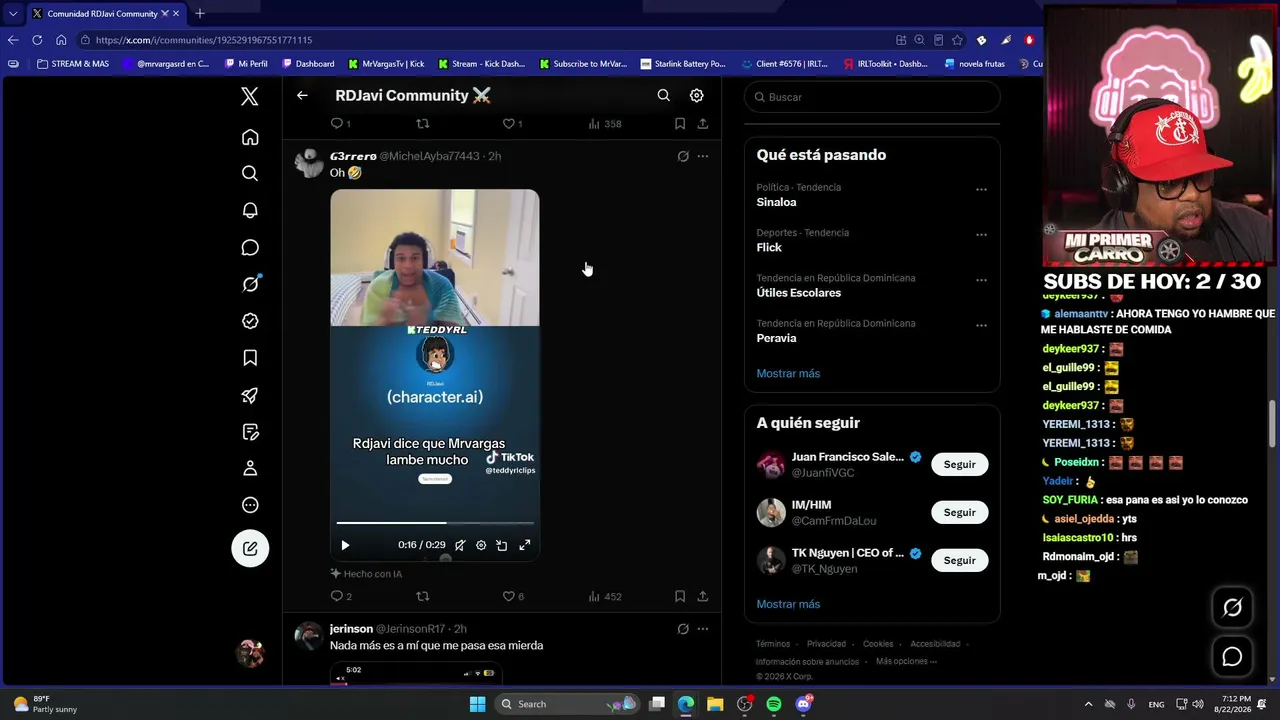This screenshot has width=1280, height=720.
Task: Open novela frutas bookmark
Action: coord(974,64)
